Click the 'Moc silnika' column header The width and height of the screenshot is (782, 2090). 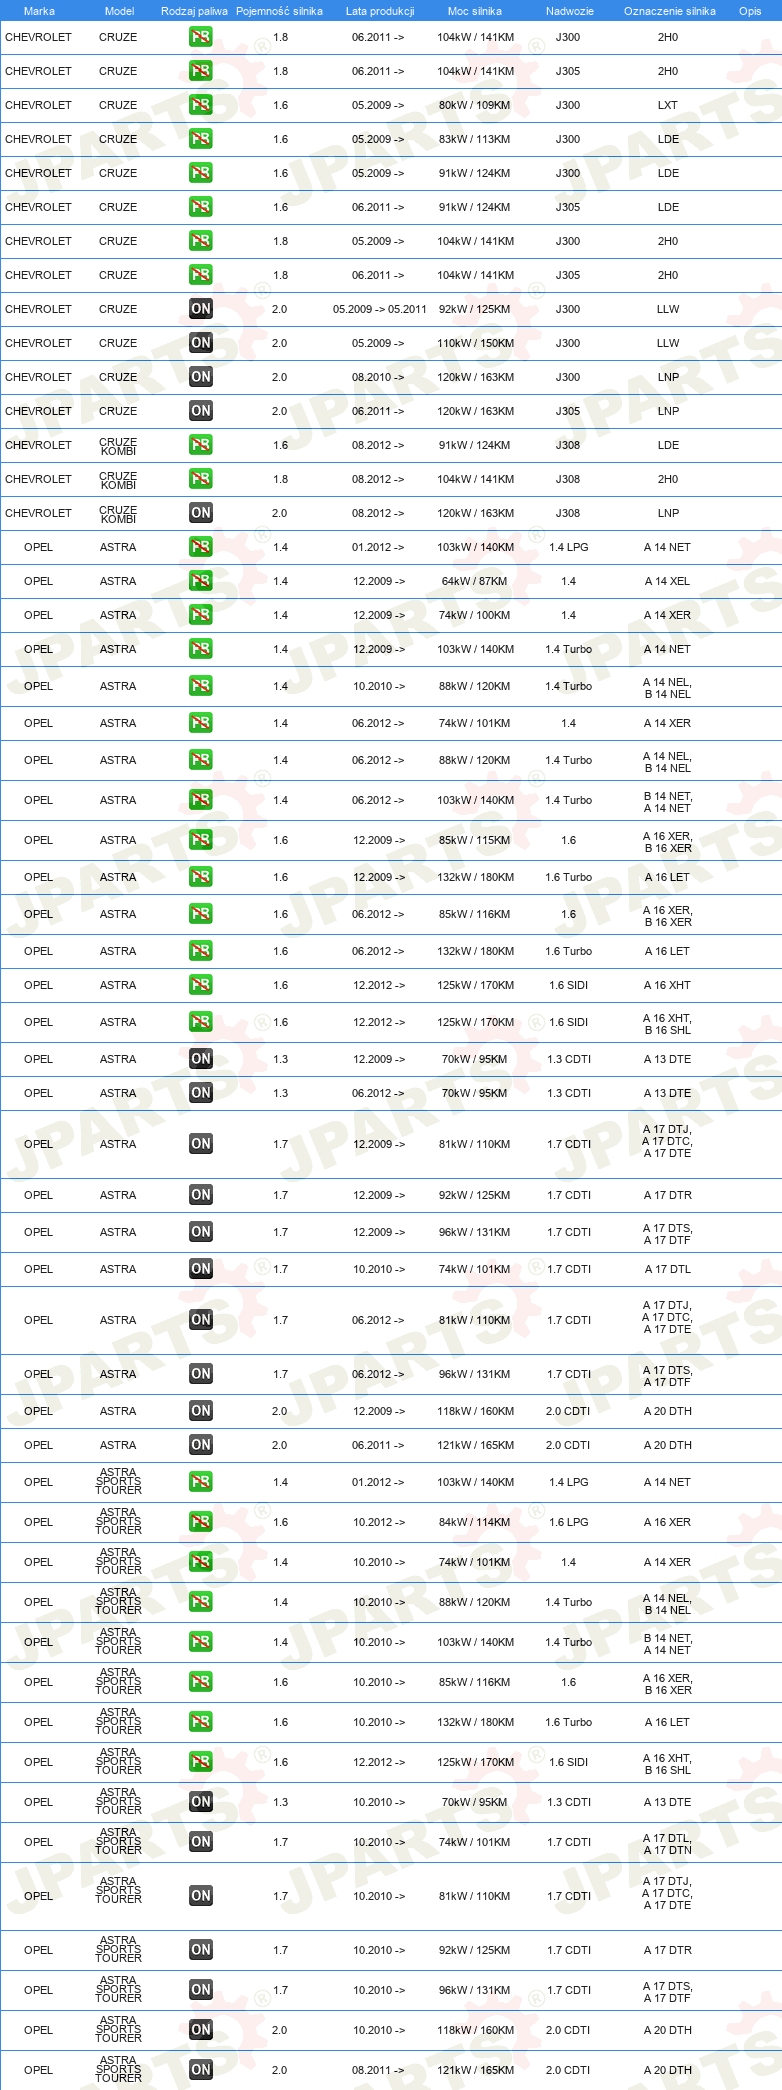coord(475,11)
